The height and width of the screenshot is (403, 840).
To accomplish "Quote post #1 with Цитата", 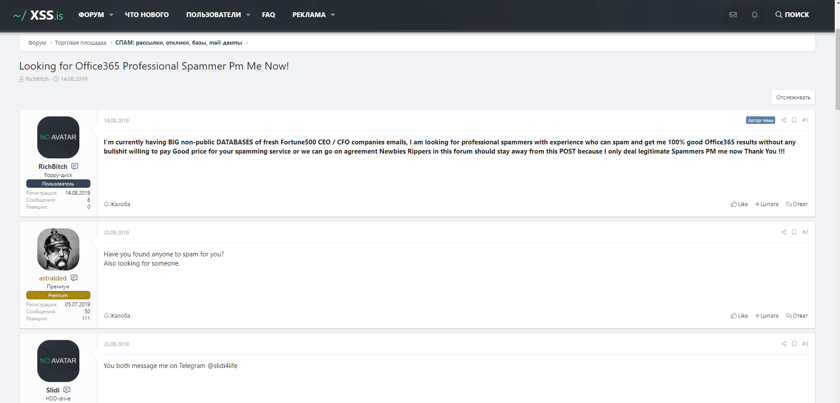I will point(767,204).
